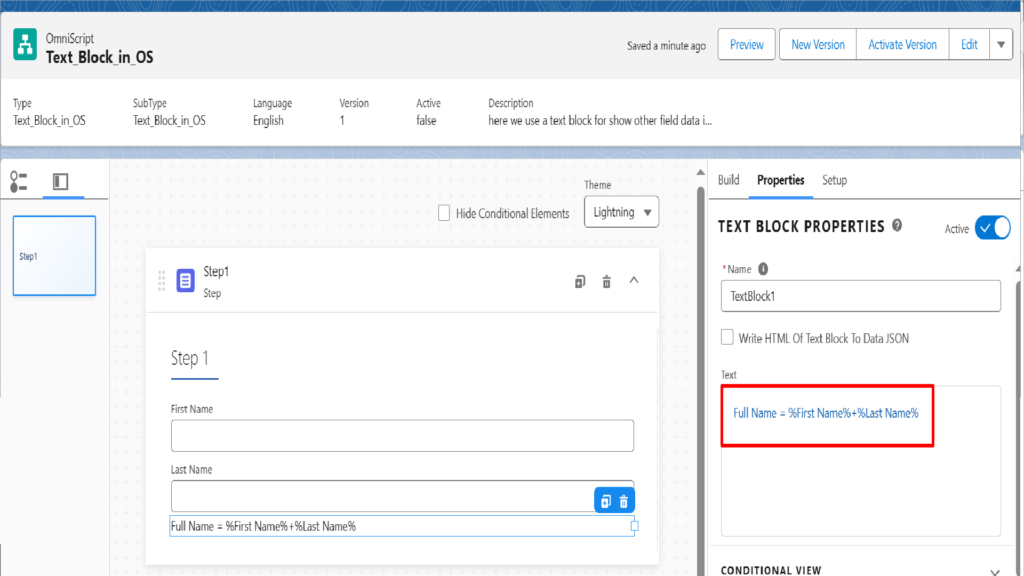Click the Language value English
Viewport: 1024px width, 576px height.
[268, 120]
